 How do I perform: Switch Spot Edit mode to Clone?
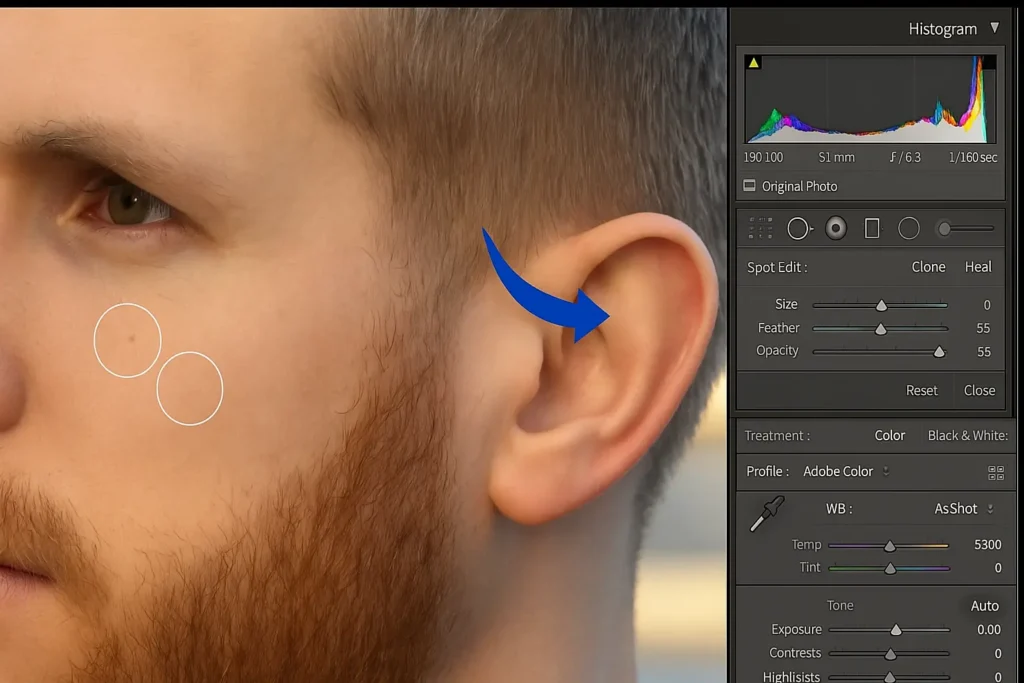click(x=928, y=267)
